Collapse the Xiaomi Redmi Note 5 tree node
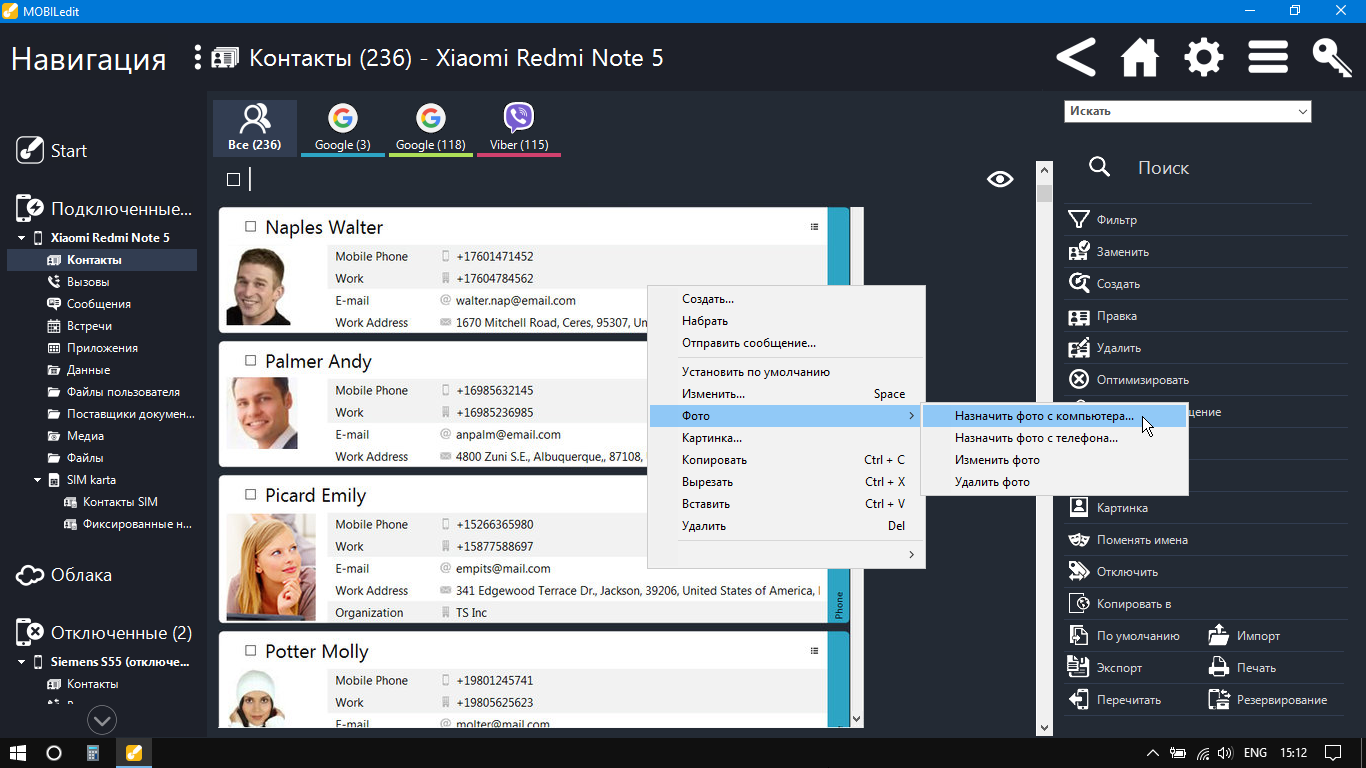Screen dimensions: 1366x768 [22, 238]
